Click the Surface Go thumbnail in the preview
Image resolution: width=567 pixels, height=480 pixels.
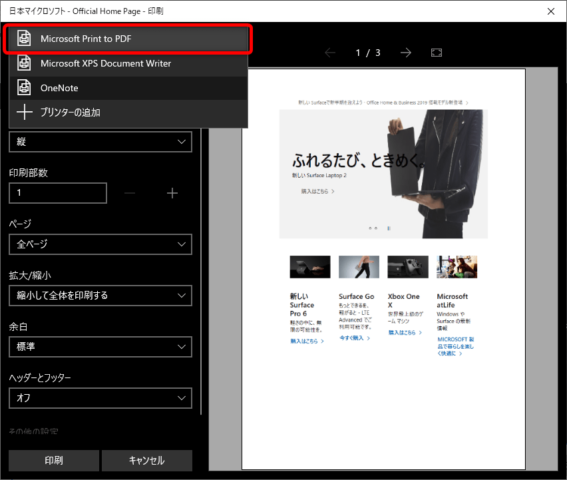359,267
